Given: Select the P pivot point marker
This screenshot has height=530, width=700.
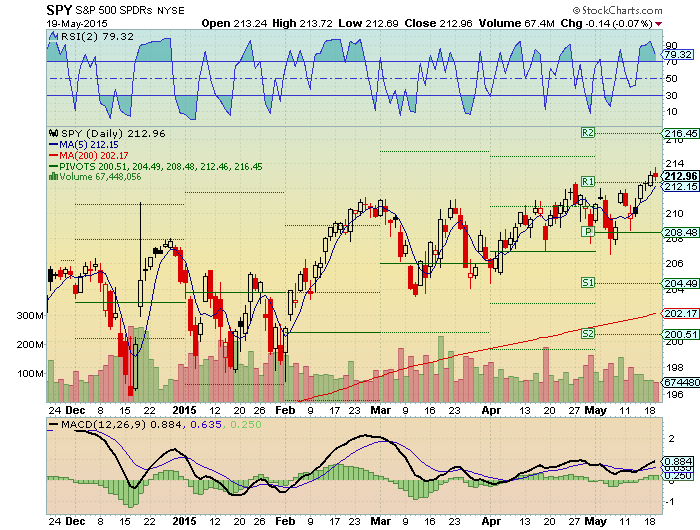Looking at the screenshot, I should pos(588,231).
